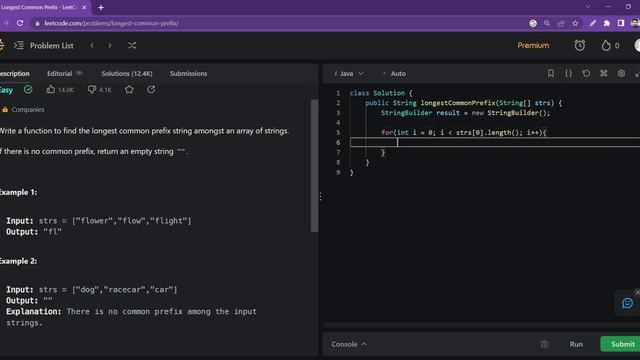Share this page browser icon
This screenshot has width=640, height=360.
point(561,23)
